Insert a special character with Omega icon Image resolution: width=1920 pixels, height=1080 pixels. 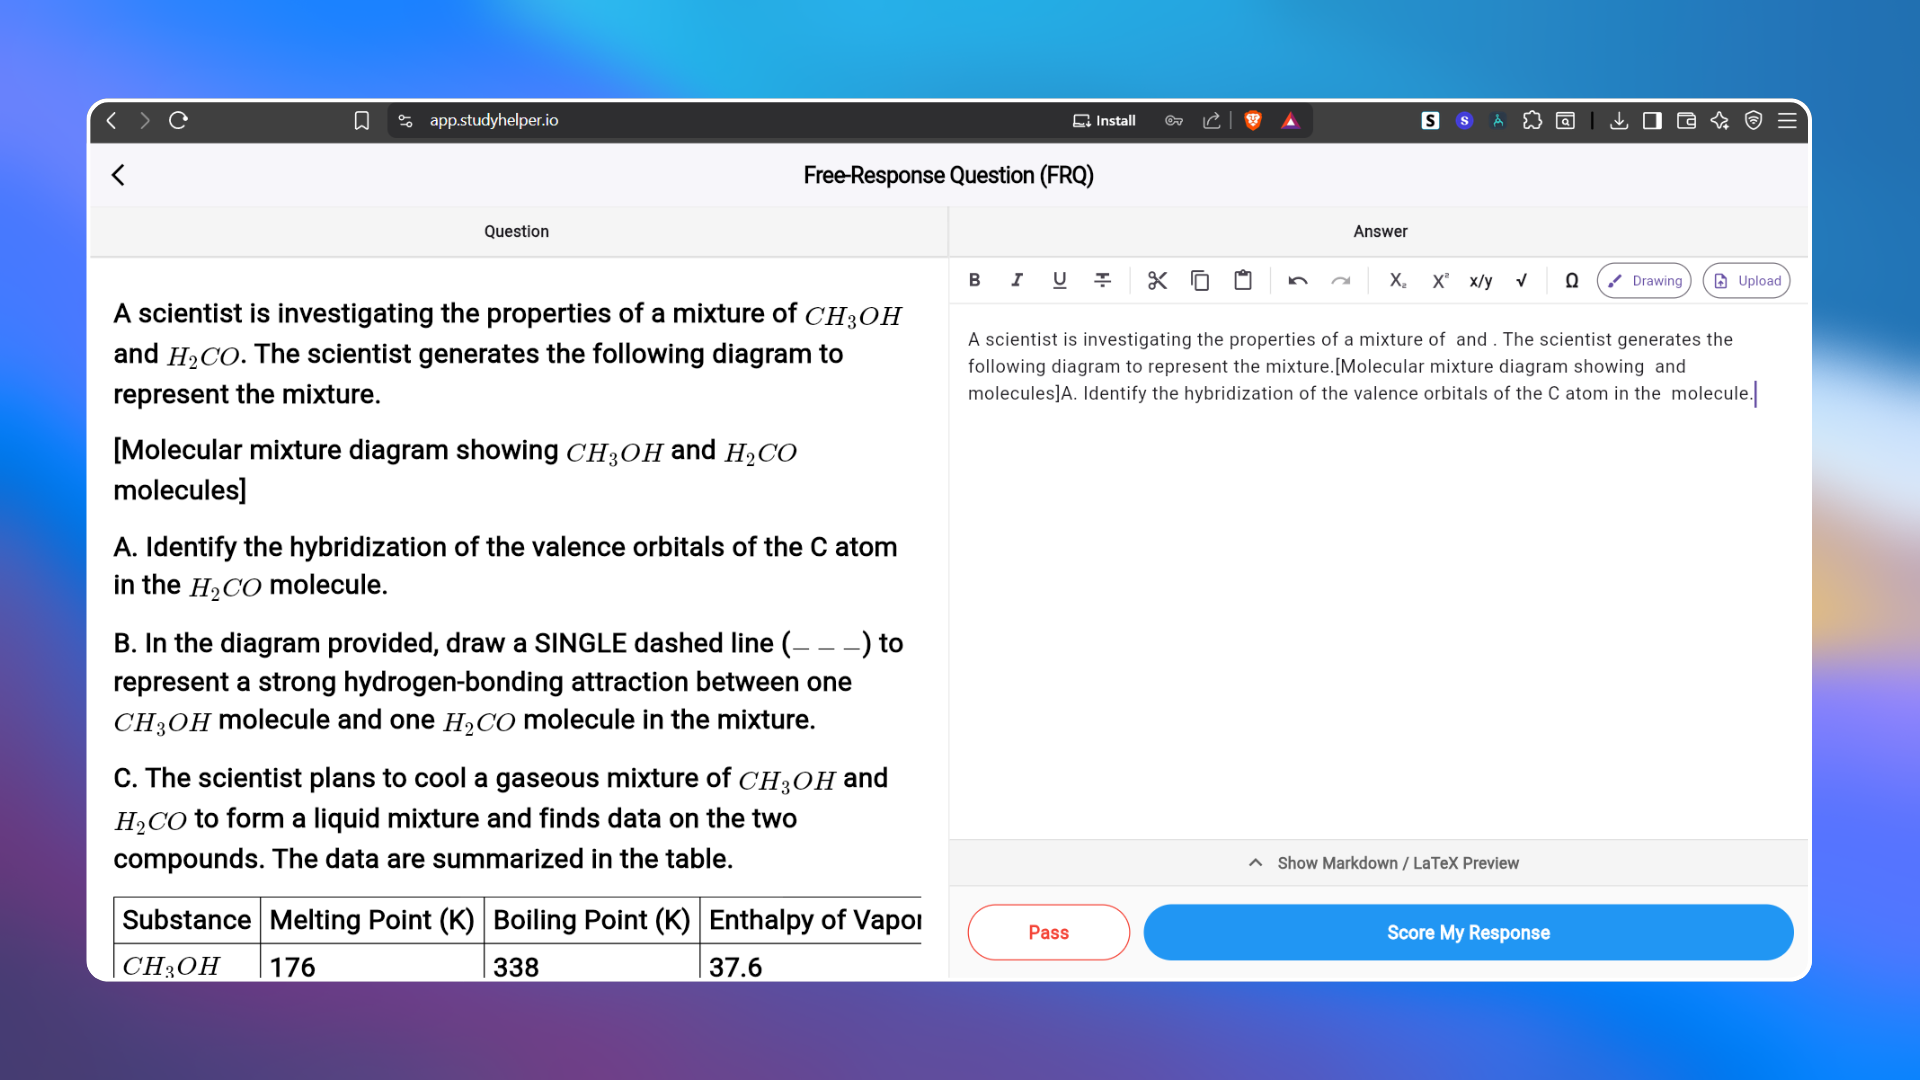[x=1570, y=281]
